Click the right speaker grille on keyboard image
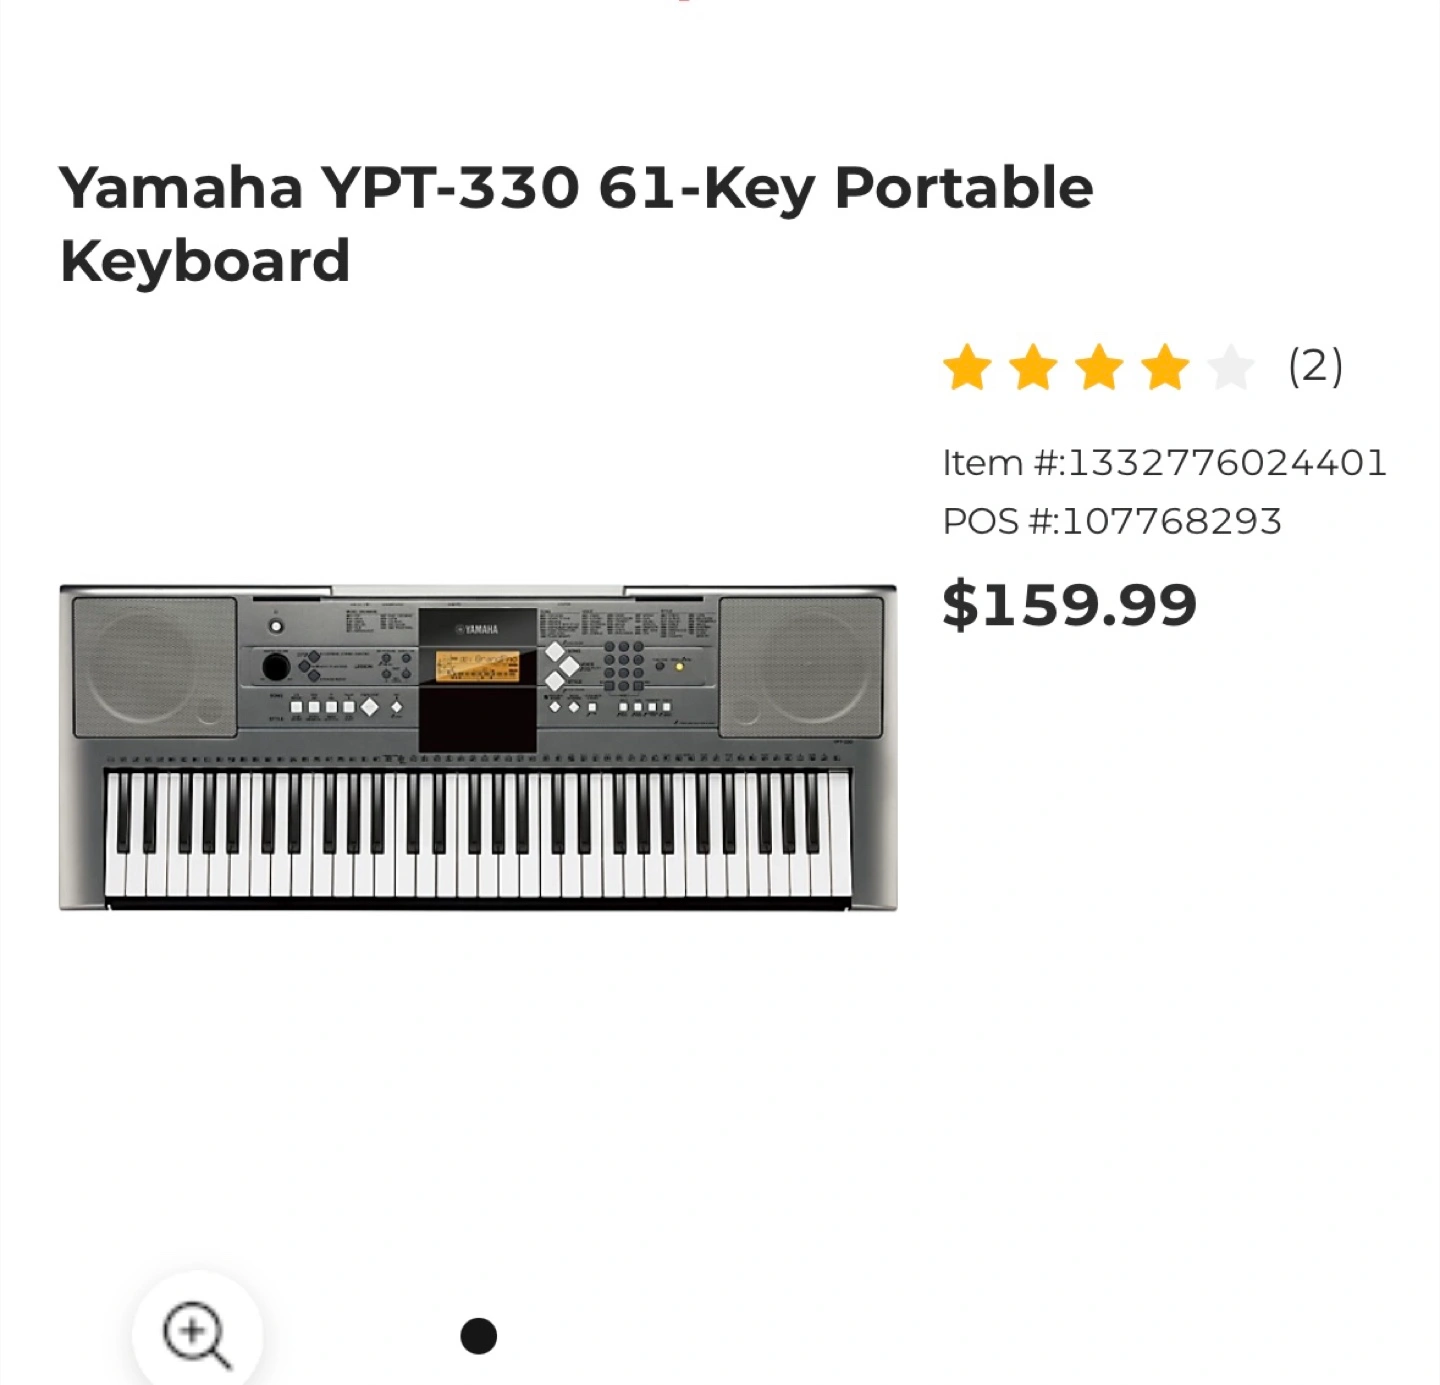1440x1385 pixels. (x=801, y=667)
